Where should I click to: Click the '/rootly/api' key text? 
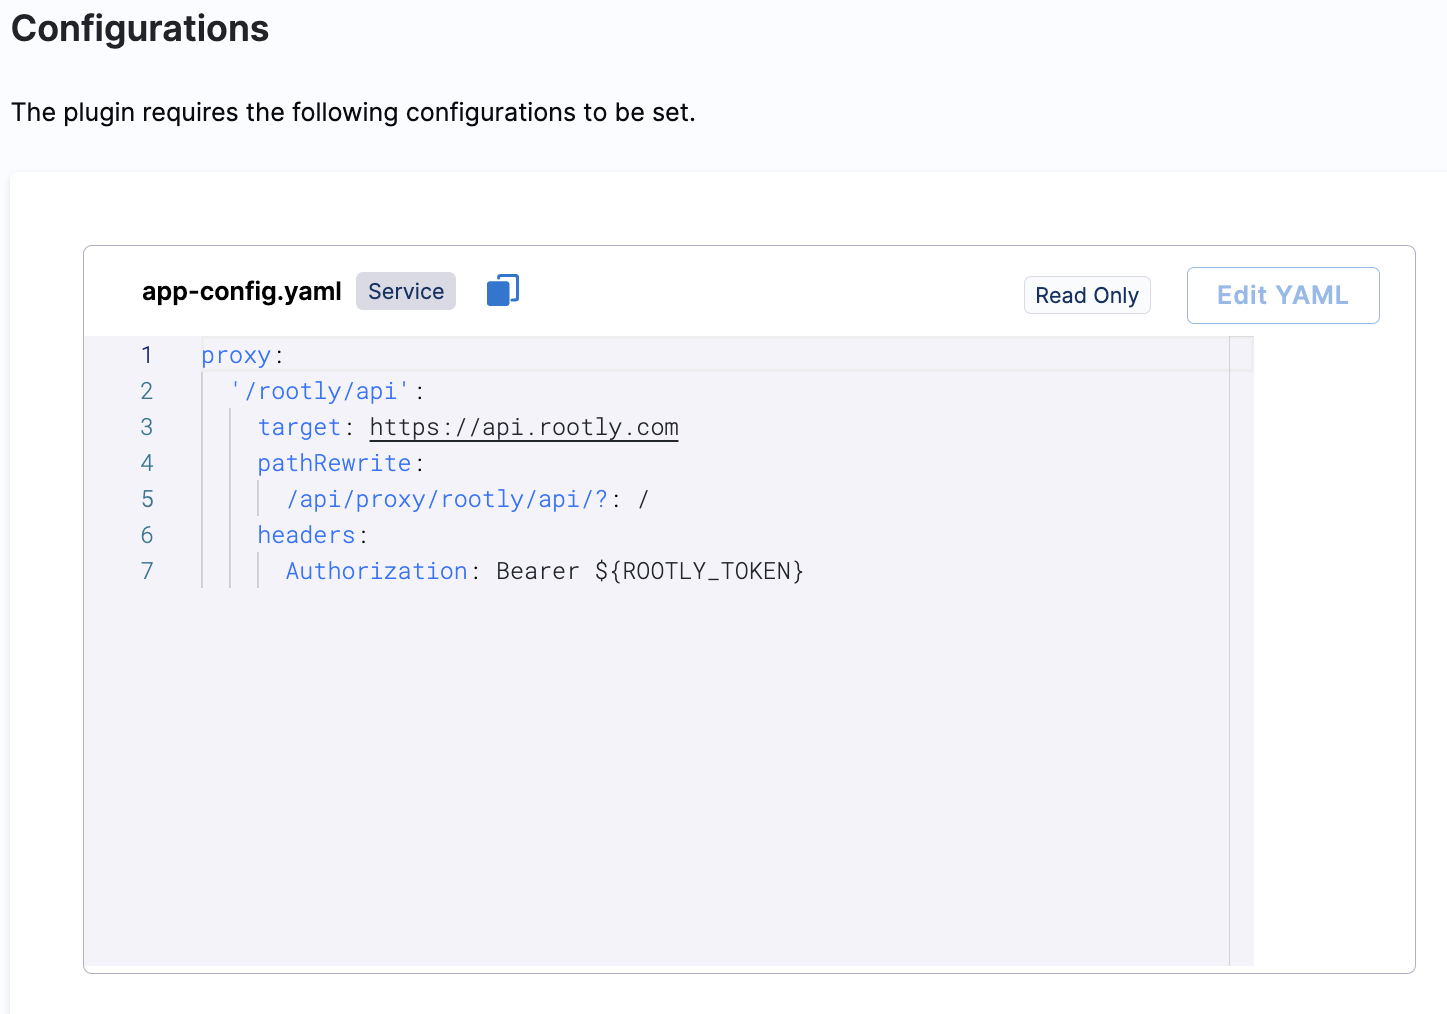point(320,392)
